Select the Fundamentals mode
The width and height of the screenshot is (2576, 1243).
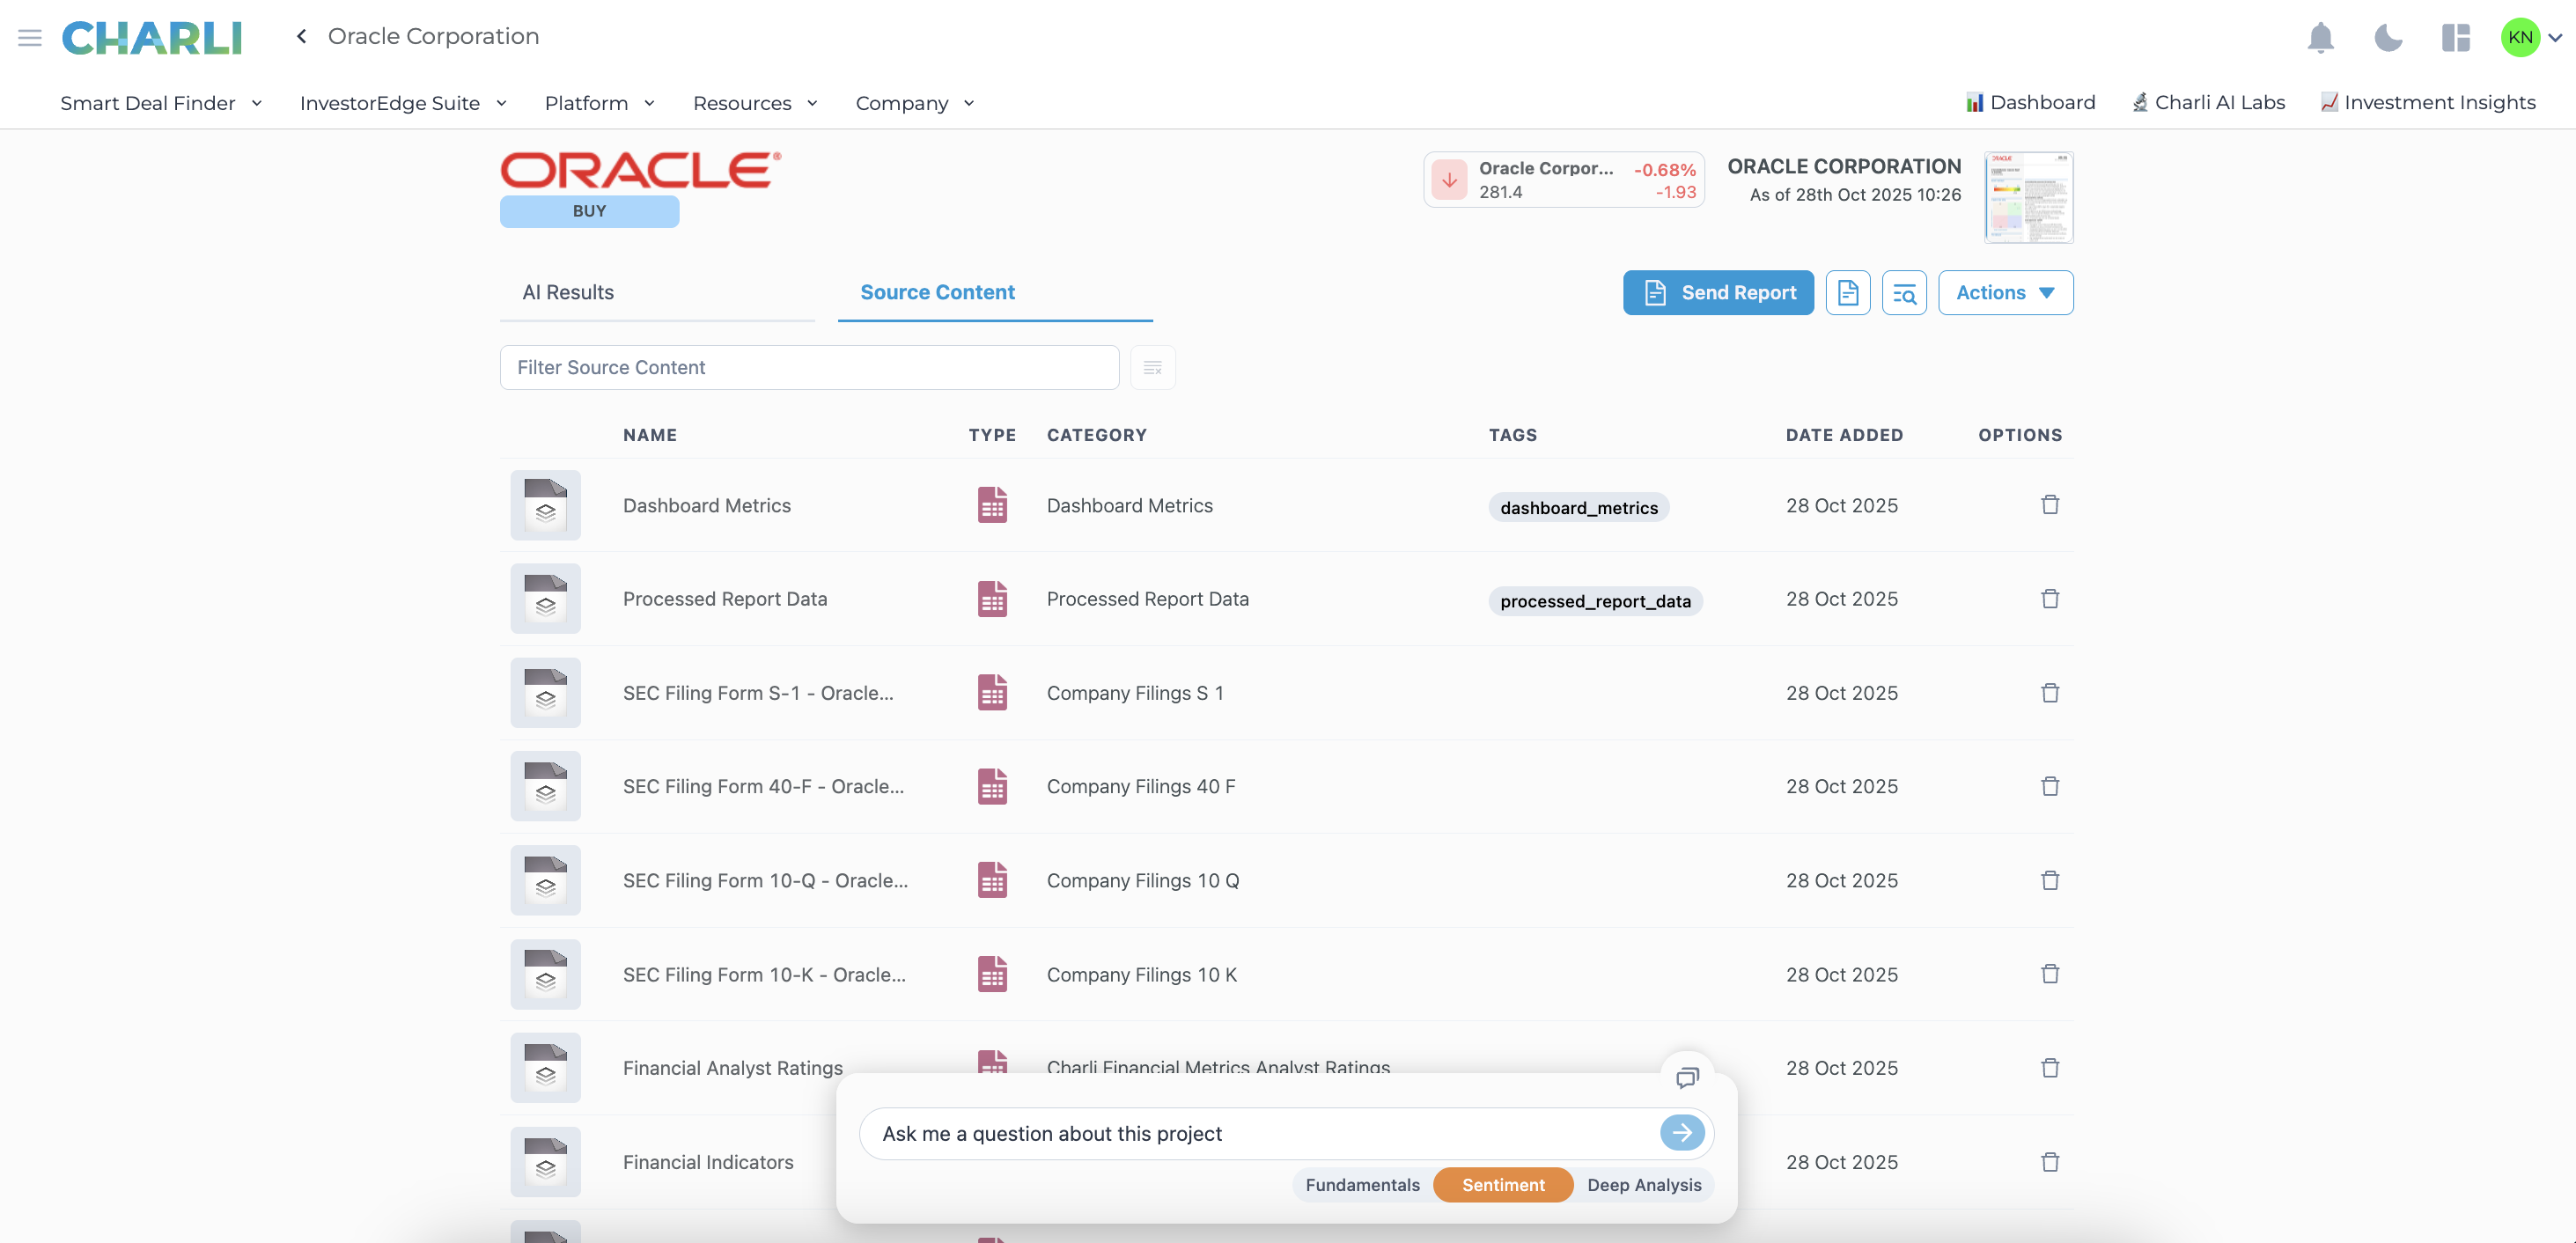[1362, 1185]
